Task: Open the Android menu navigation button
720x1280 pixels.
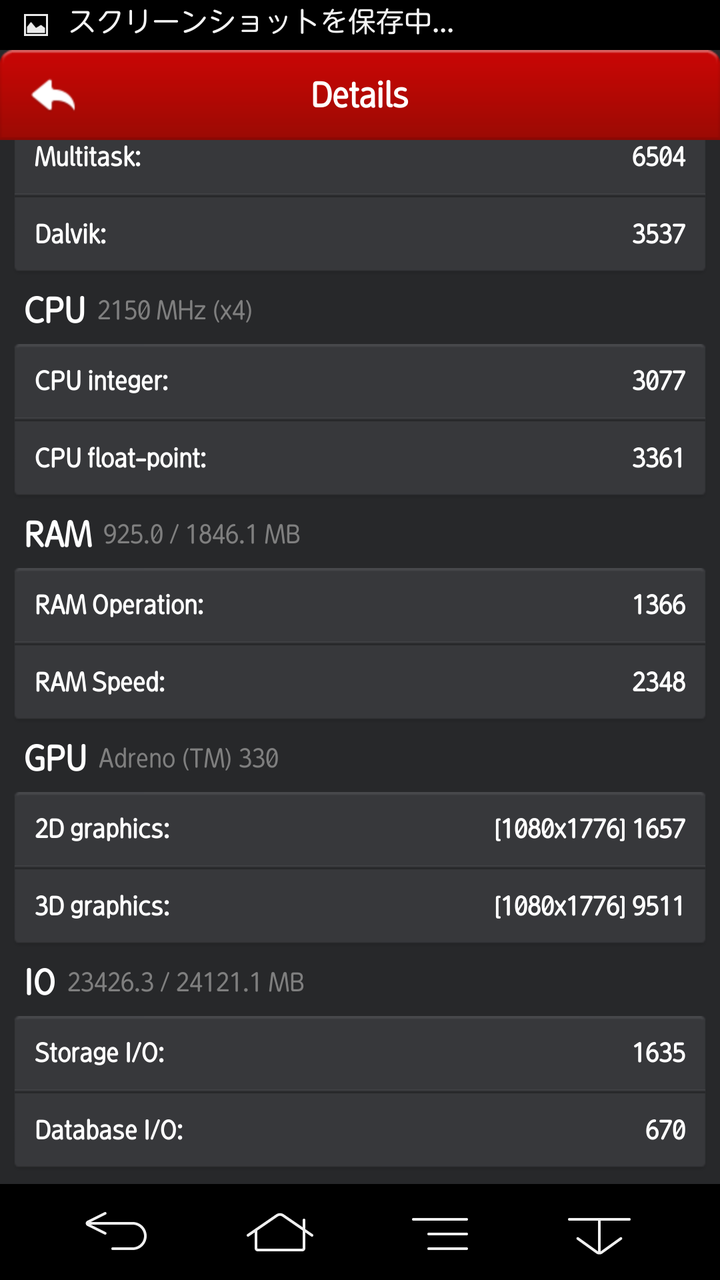Action: (x=440, y=1231)
